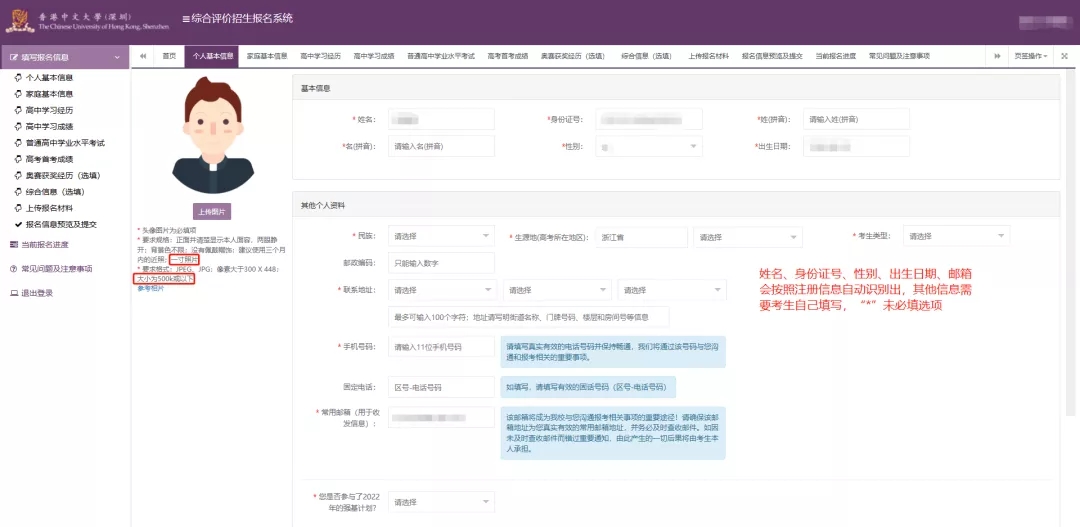Click the 当前报名进度 sidebar icon
Viewport: 1080px width, 527px height.
tap(14, 245)
